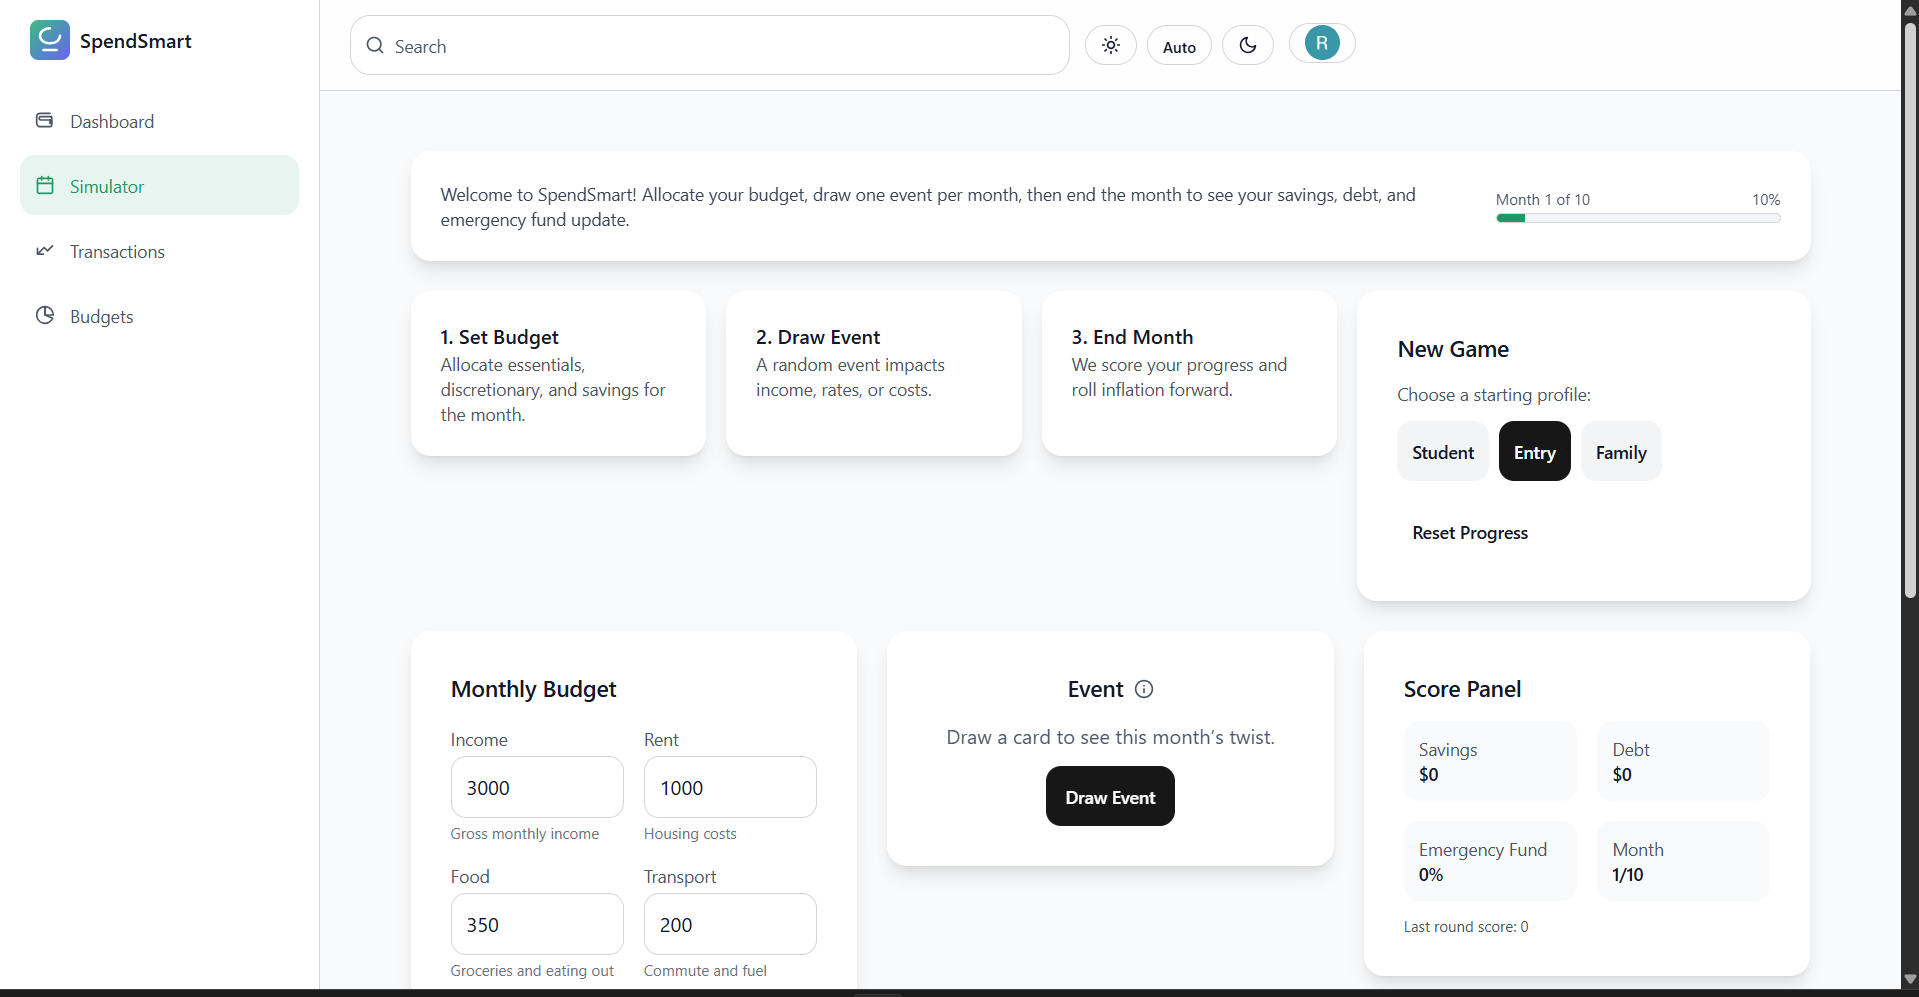Image resolution: width=1919 pixels, height=997 pixels.
Task: Click 'Choose a starting profile:' text
Action: pyautogui.click(x=1494, y=395)
